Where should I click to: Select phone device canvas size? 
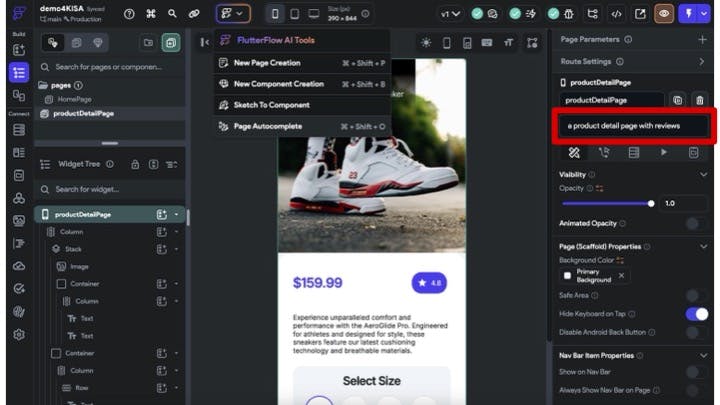[x=275, y=14]
